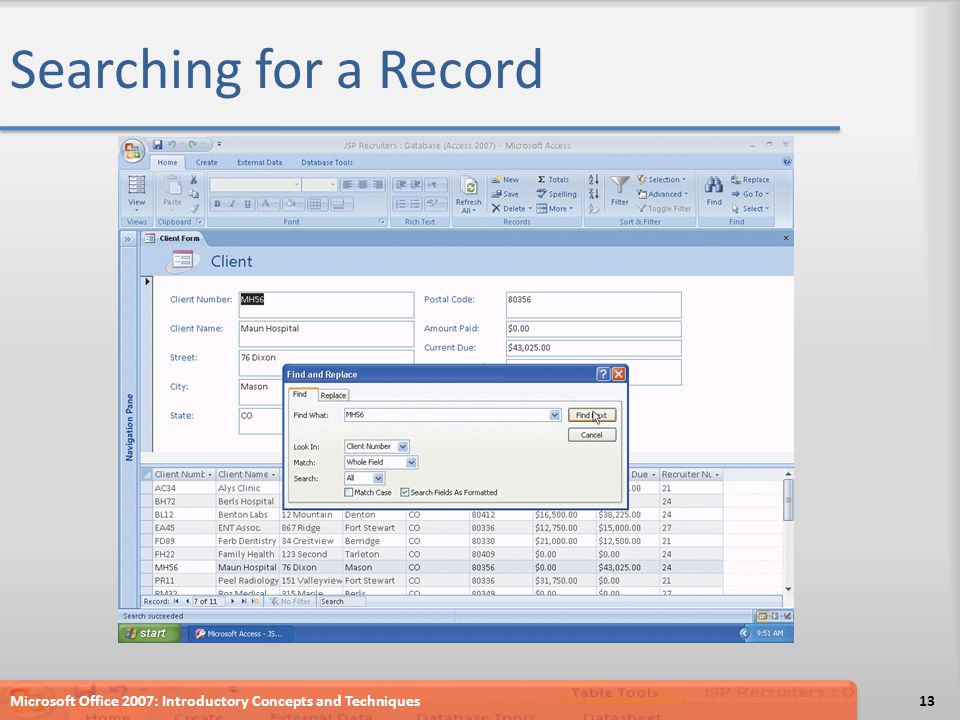This screenshot has width=960, height=720.
Task: Click the Align Left button
Action: coord(347,184)
